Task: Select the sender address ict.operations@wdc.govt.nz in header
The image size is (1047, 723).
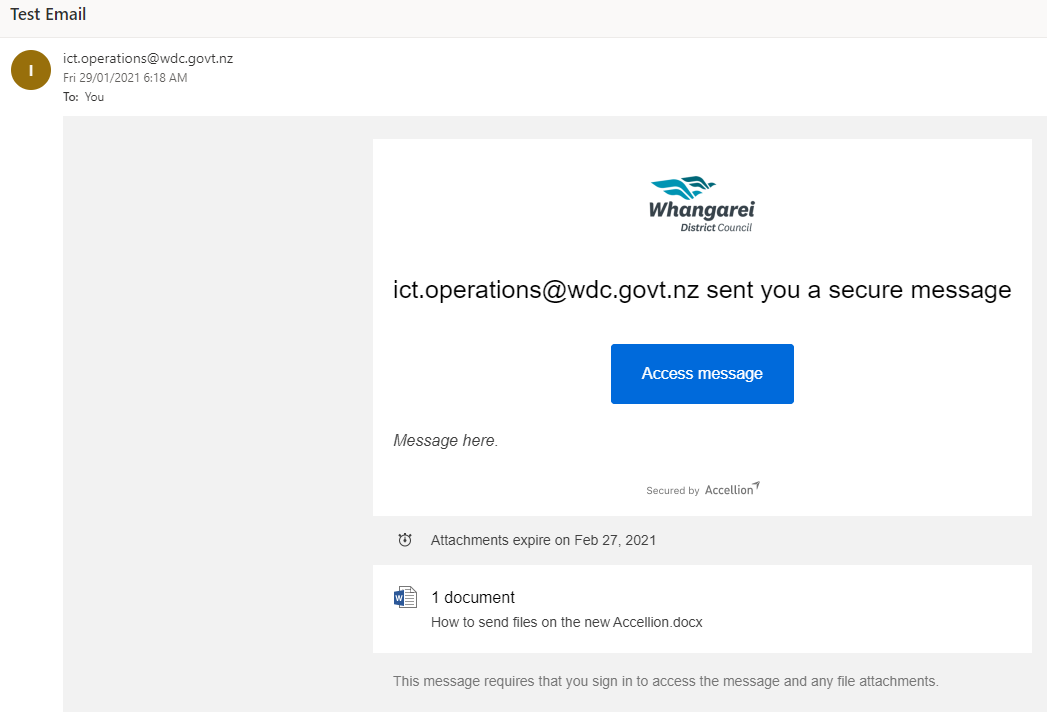Action: click(148, 58)
